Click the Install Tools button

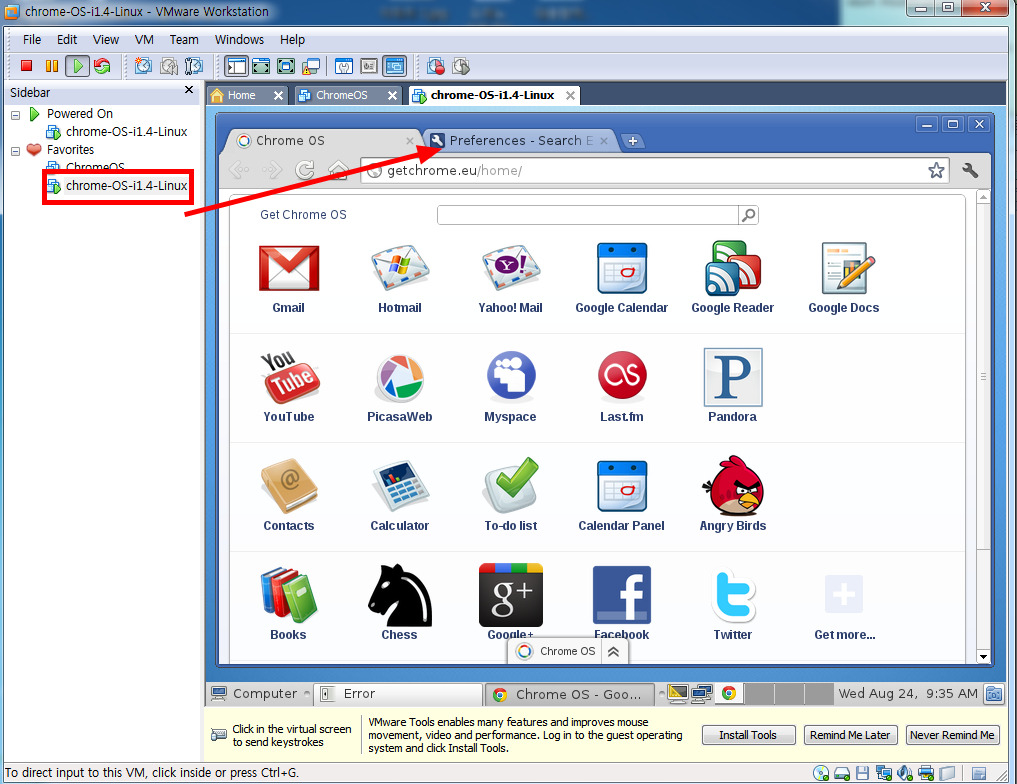coord(747,735)
